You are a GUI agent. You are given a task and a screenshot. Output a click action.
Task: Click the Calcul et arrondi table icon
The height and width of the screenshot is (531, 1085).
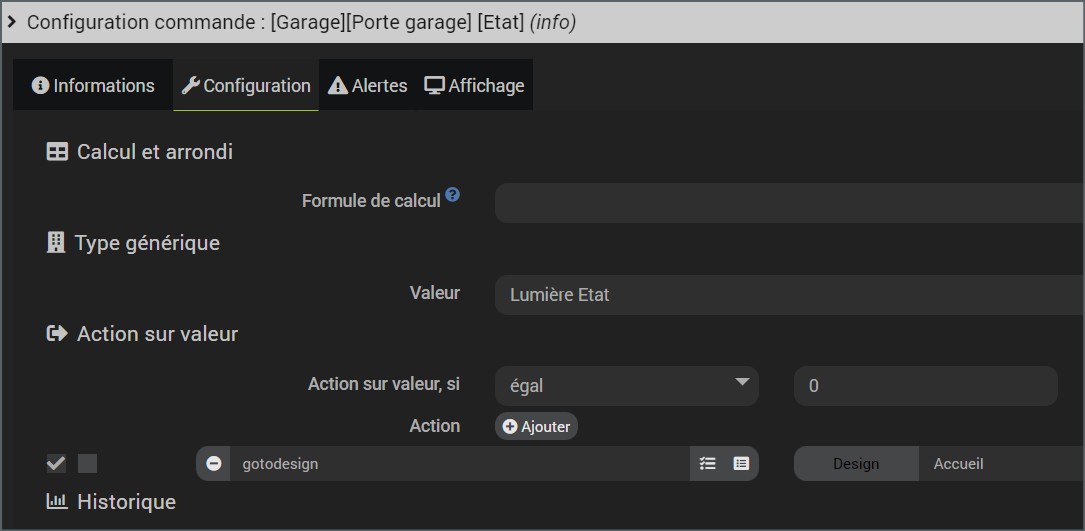(x=57, y=152)
